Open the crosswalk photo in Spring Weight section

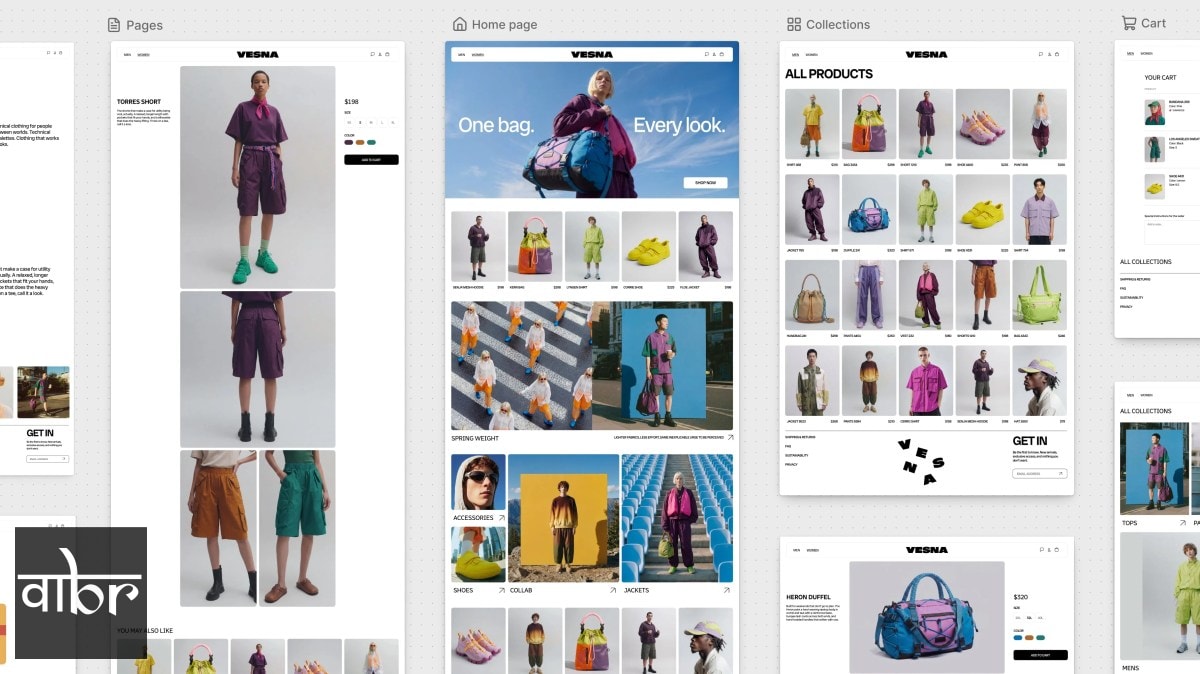pyautogui.click(x=521, y=366)
